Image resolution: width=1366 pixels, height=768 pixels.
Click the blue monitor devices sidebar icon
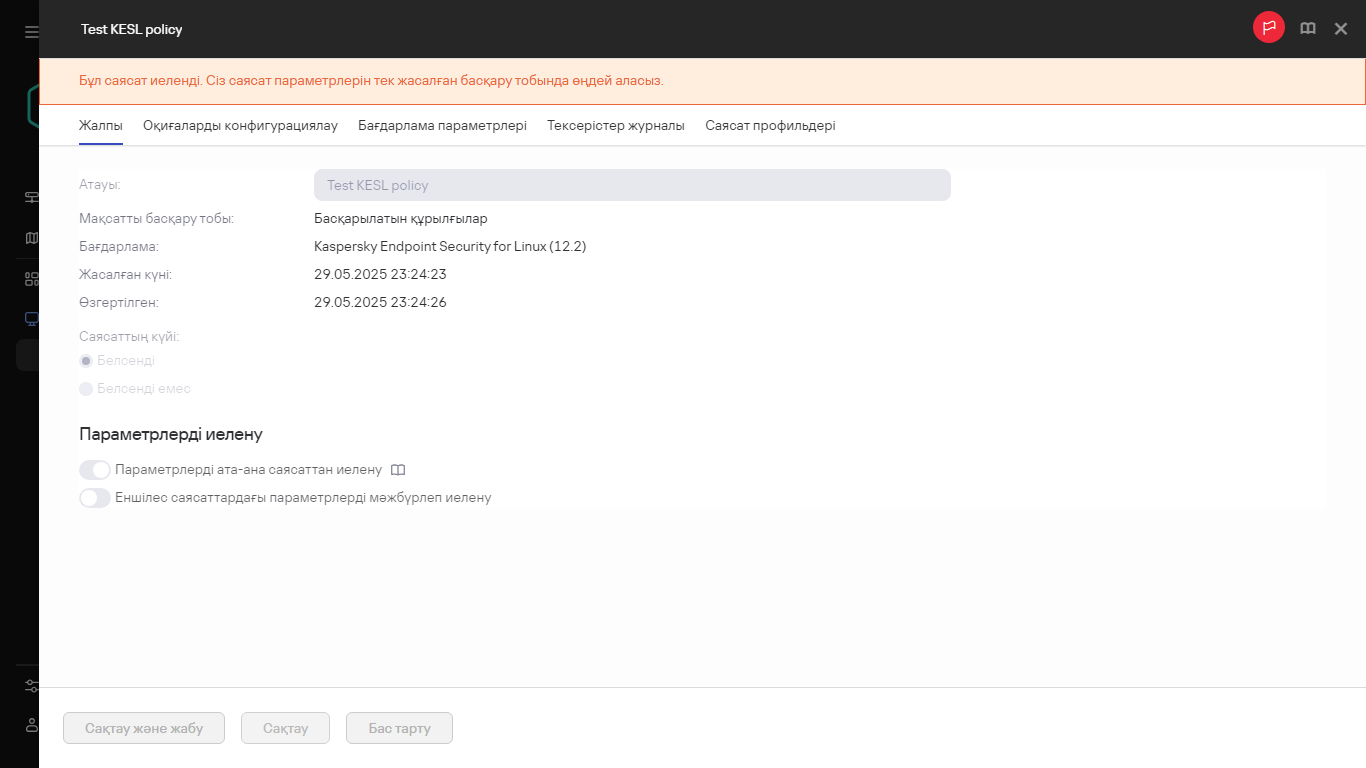click(31, 319)
